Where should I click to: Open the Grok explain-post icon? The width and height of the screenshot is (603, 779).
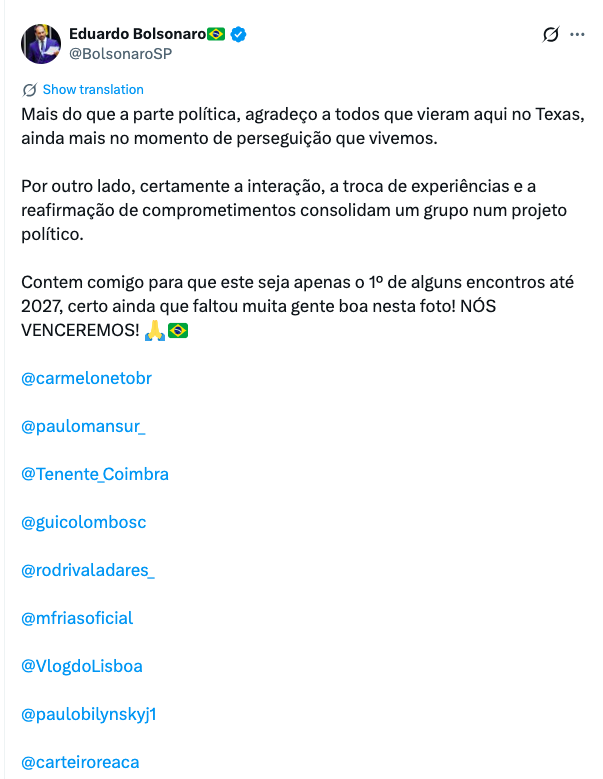coord(550,35)
